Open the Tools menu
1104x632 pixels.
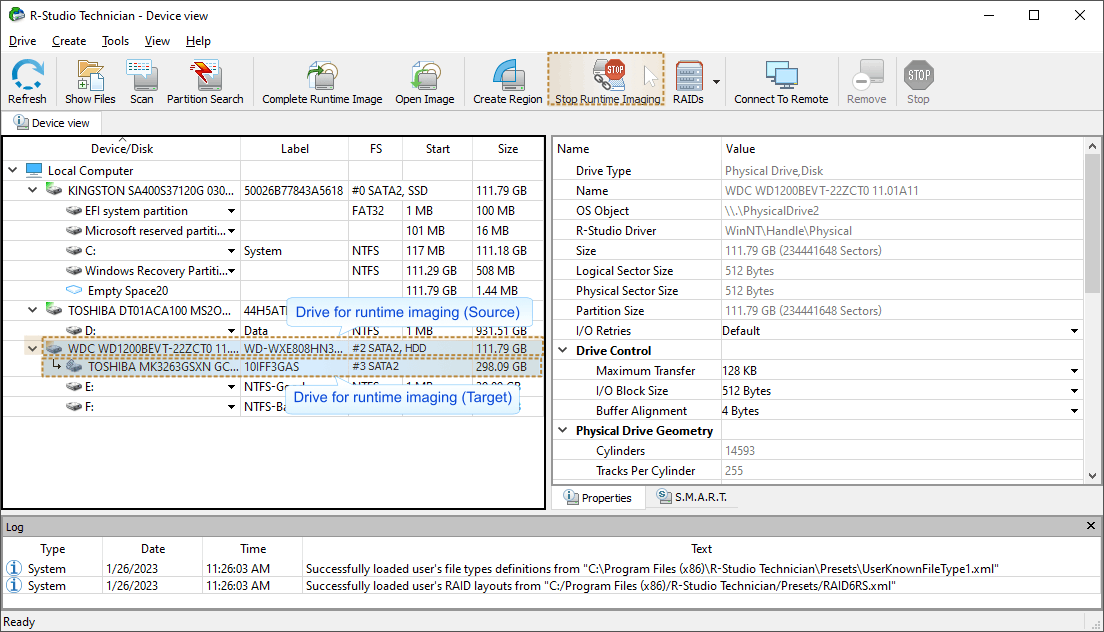[115, 41]
